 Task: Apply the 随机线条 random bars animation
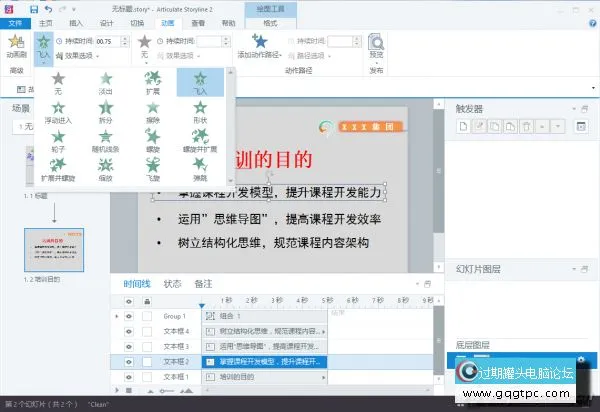106,141
